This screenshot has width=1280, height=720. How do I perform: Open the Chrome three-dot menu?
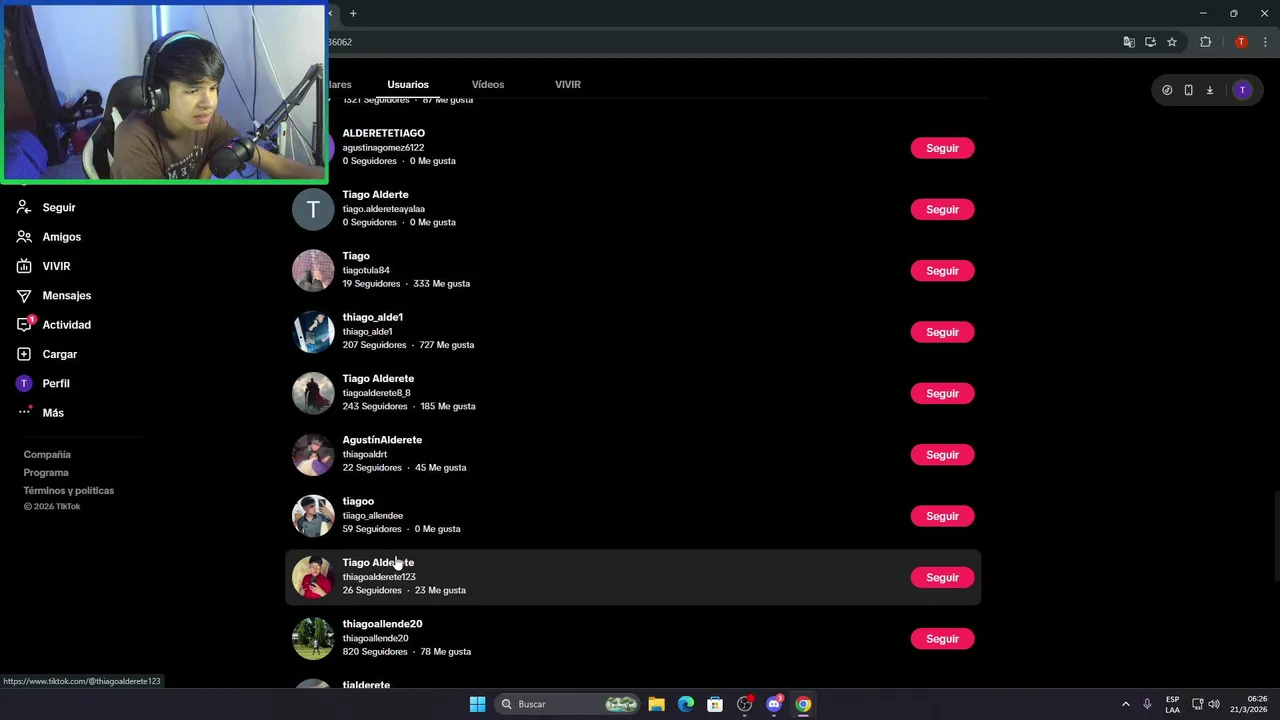point(1265,42)
